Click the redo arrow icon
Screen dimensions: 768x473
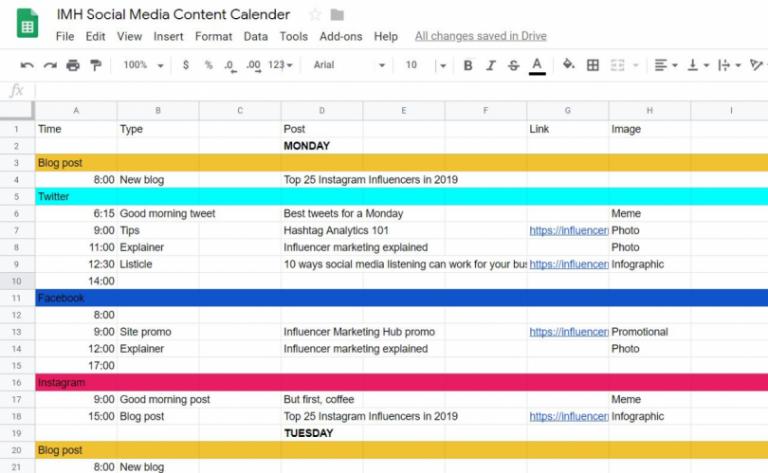click(50, 65)
